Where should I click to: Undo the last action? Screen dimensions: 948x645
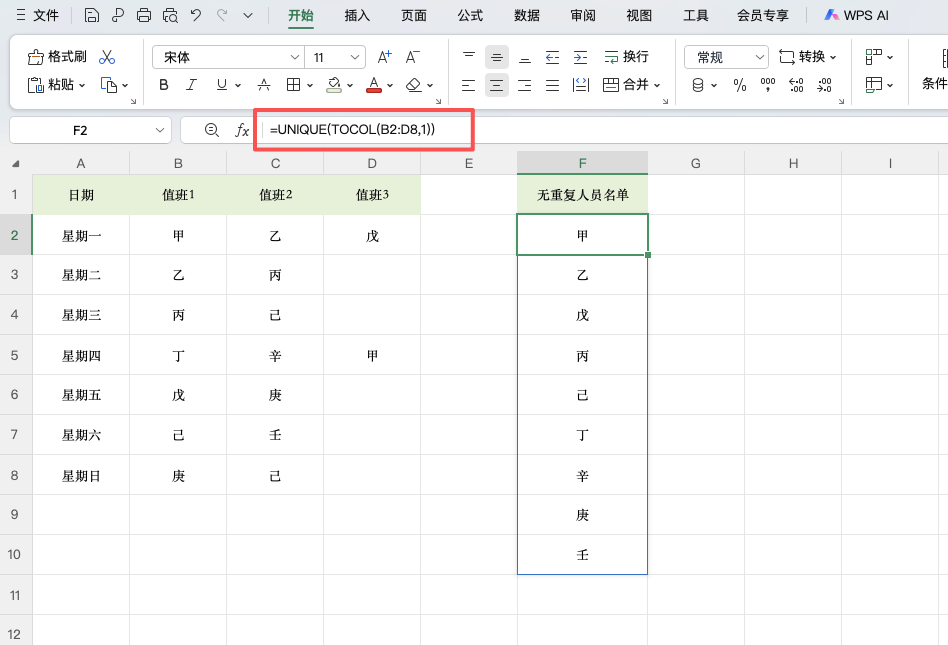pyautogui.click(x=196, y=15)
